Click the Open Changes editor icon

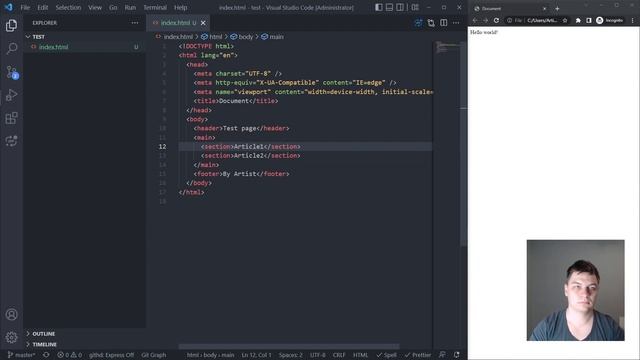[431, 23]
